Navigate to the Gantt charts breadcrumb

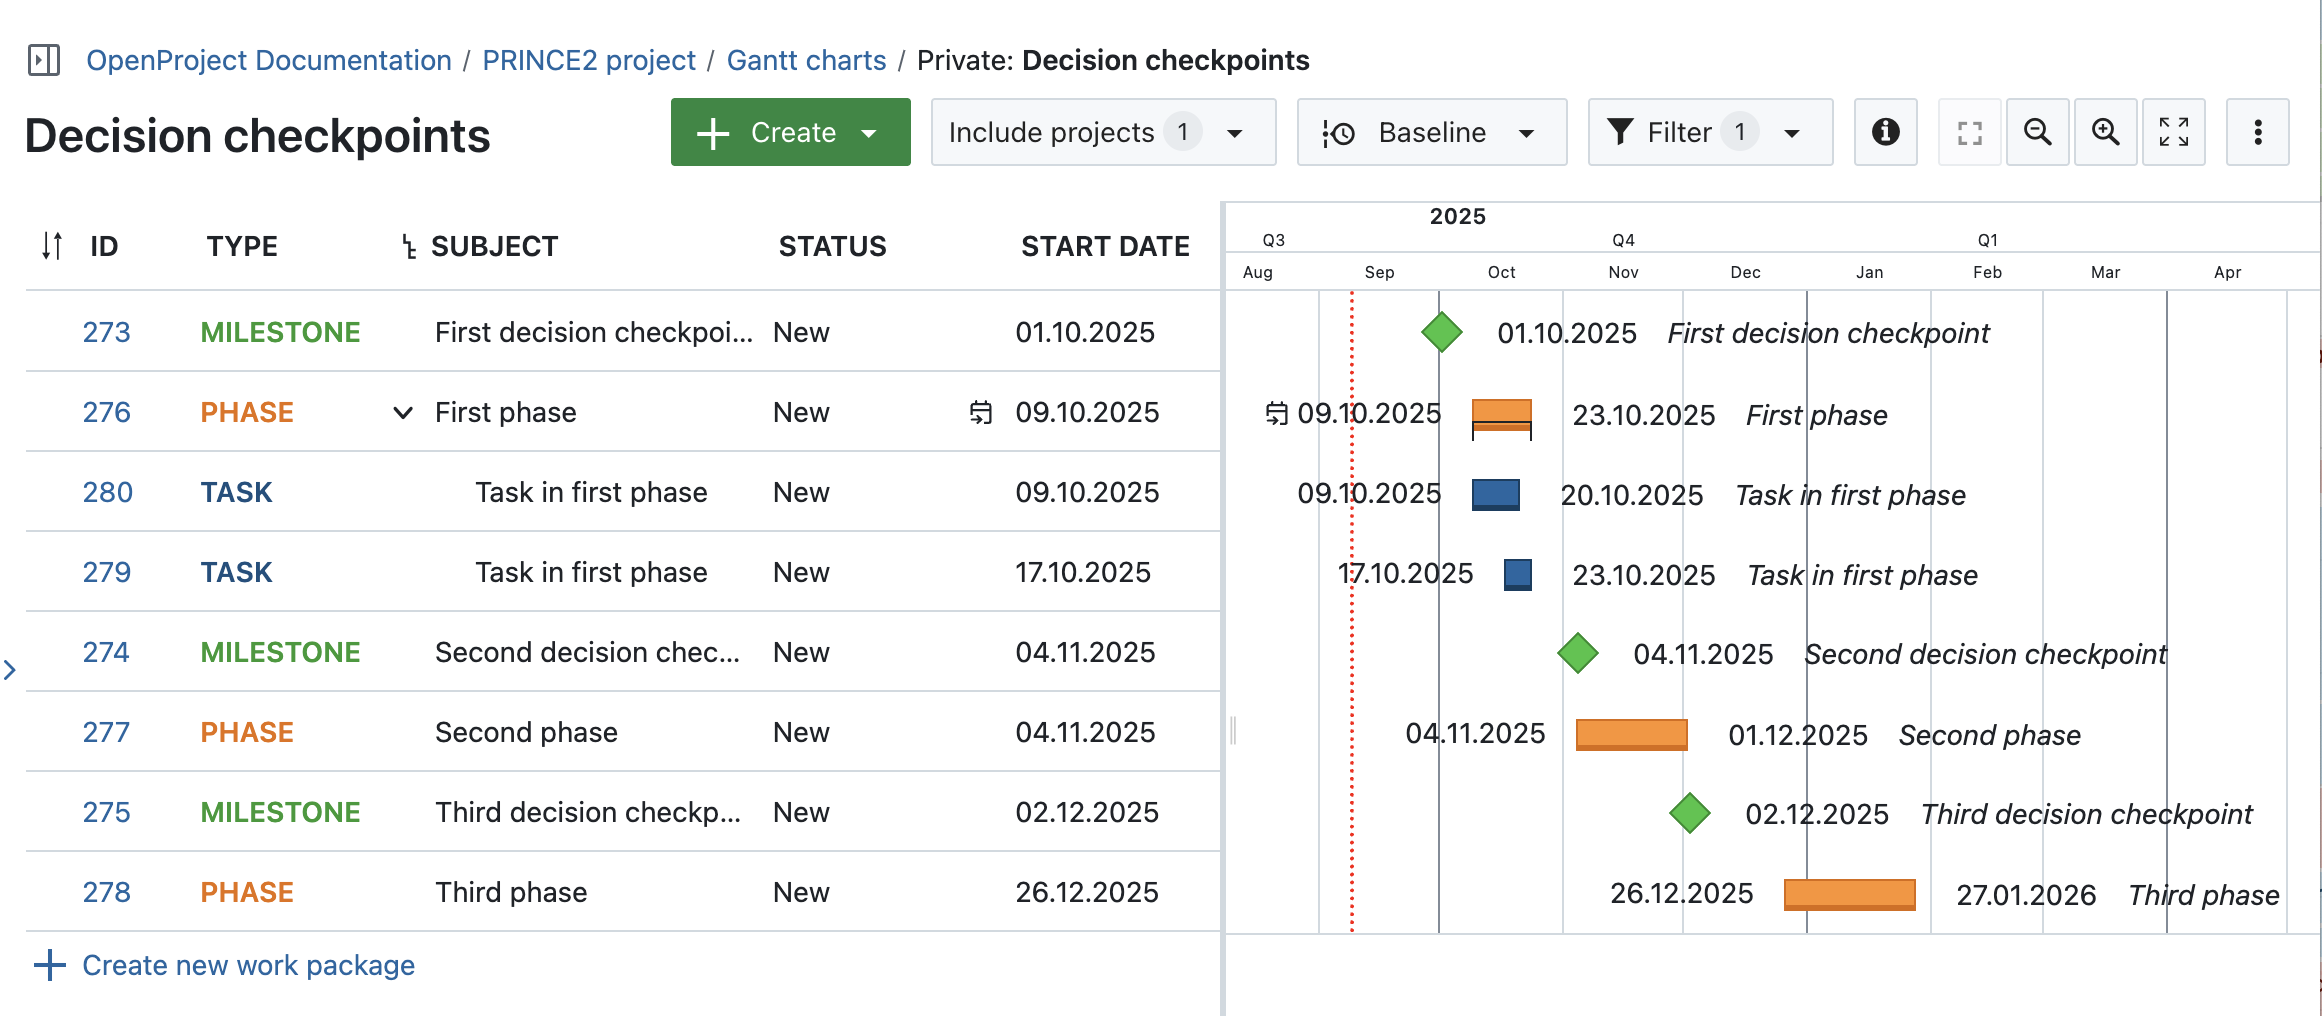coord(806,60)
